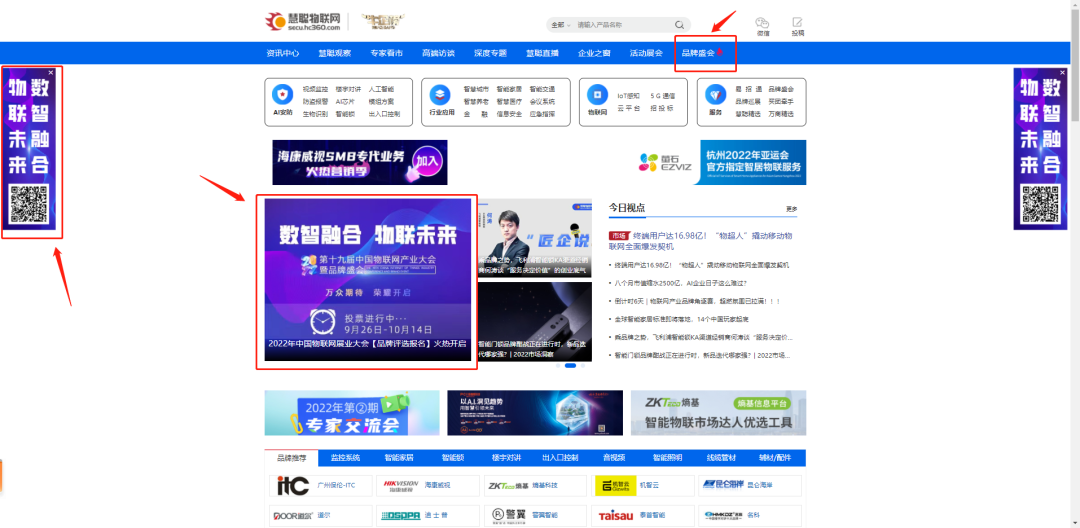This screenshot has width=1080, height=528.
Task: Click the 昆仑海岸 brand logo
Action: [x=723, y=485]
